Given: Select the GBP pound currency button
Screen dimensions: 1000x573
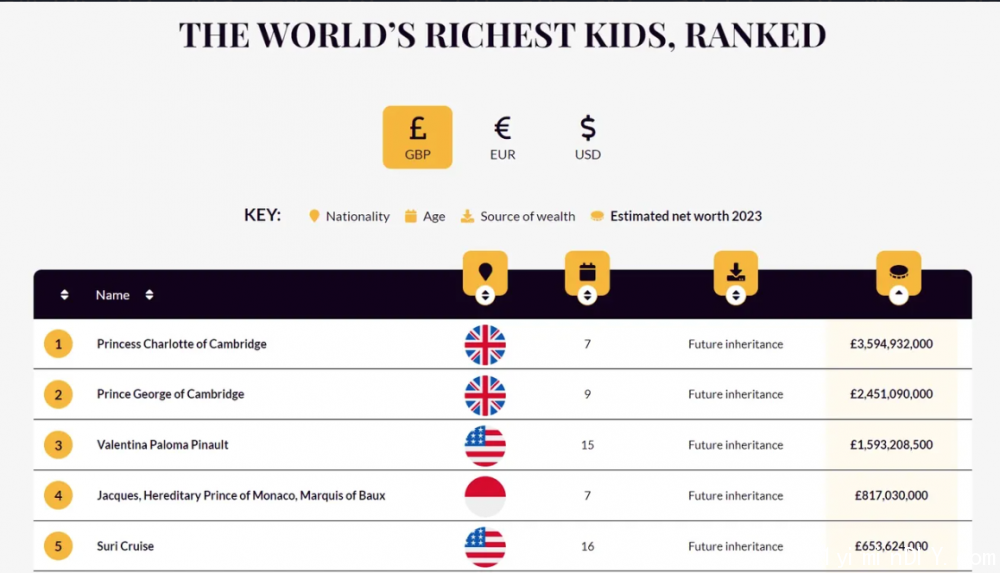Looking at the screenshot, I should (x=417, y=137).
